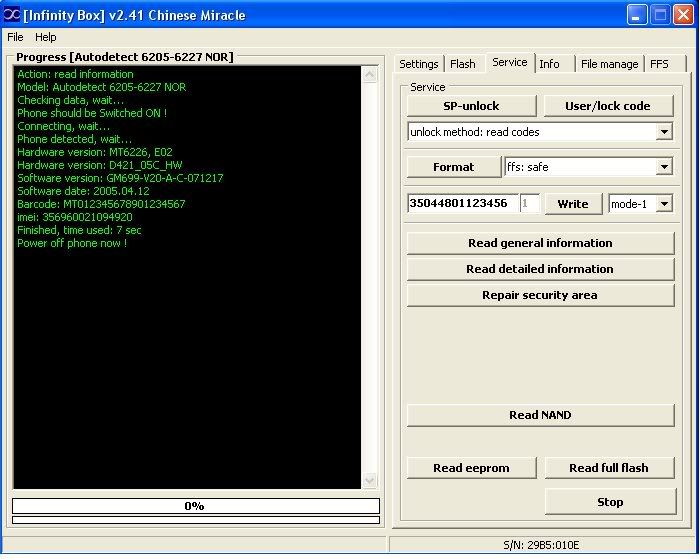Click Software version GM699-V20-A-C-071217 line
The width and height of the screenshot is (700, 559).
tap(120, 179)
